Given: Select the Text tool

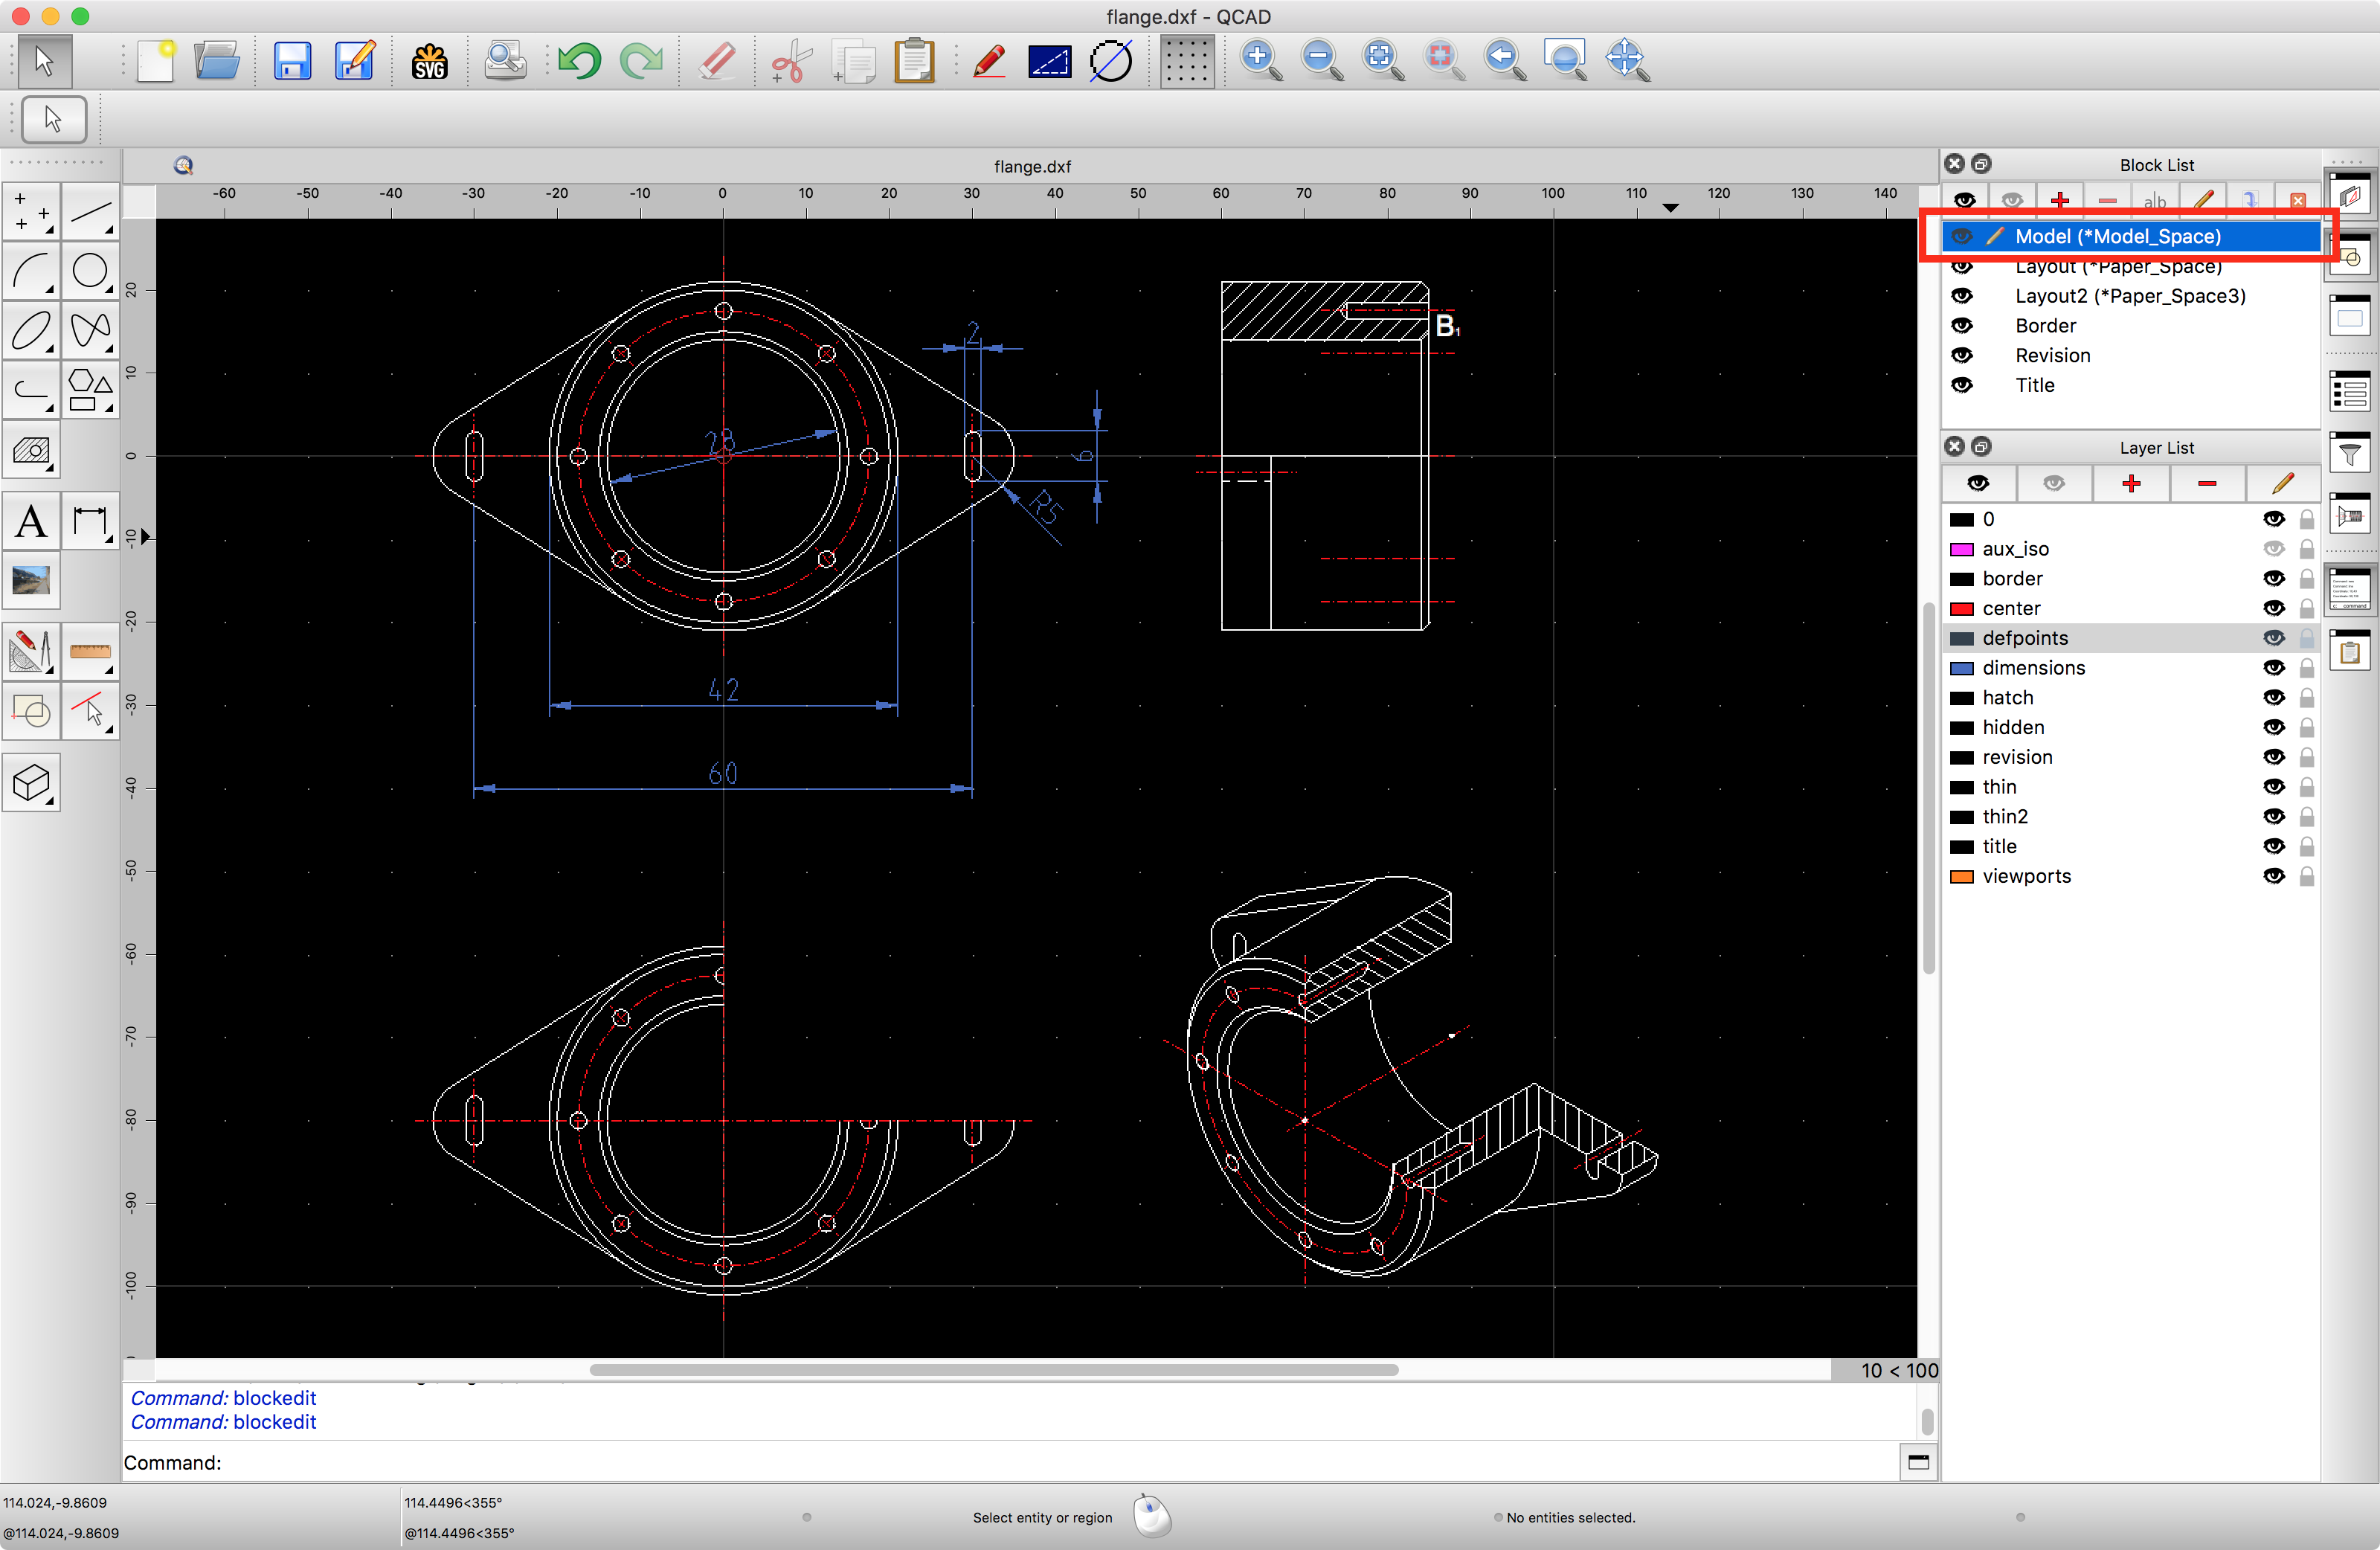Looking at the screenshot, I should coord(31,521).
